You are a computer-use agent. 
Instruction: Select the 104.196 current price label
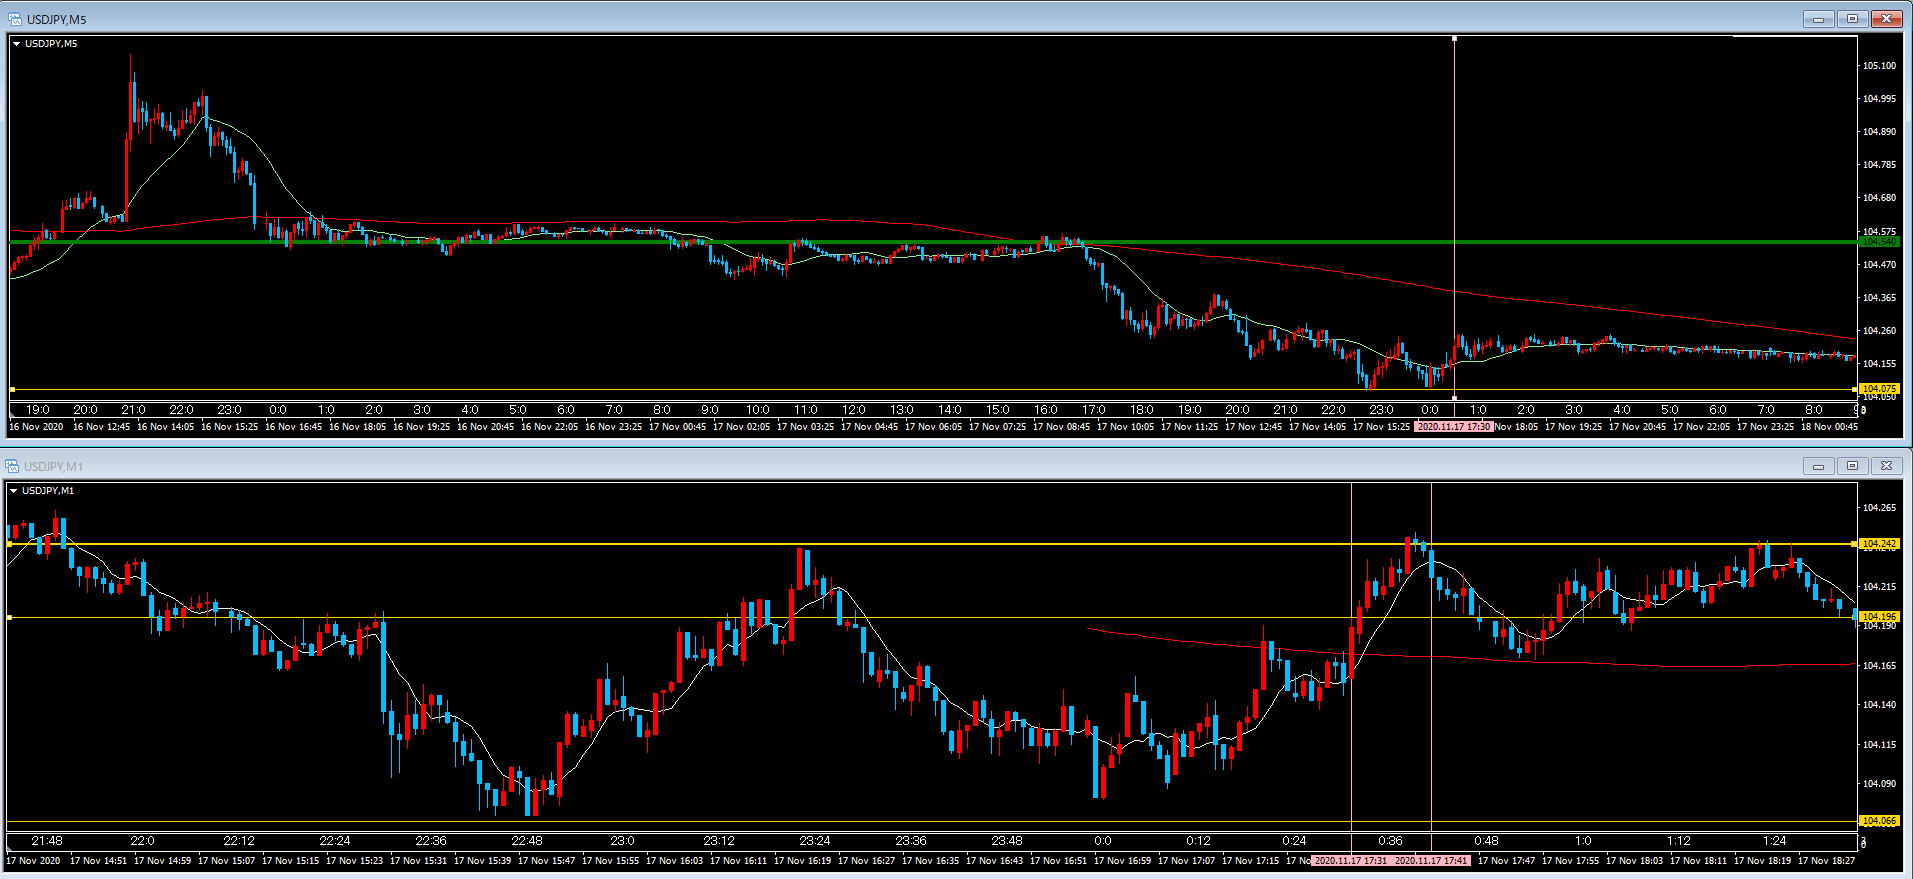coord(1878,617)
